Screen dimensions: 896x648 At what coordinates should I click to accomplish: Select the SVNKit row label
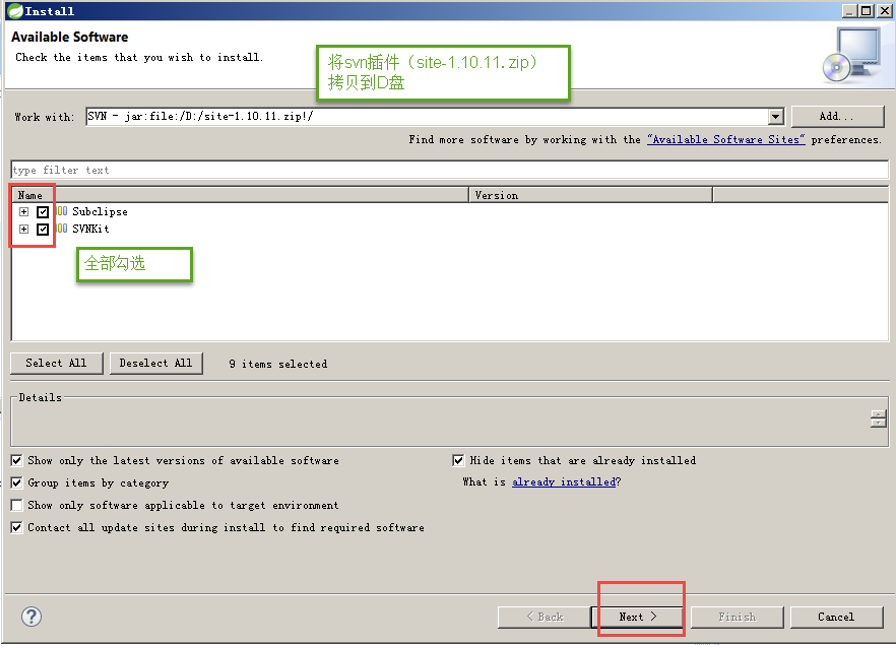click(91, 229)
